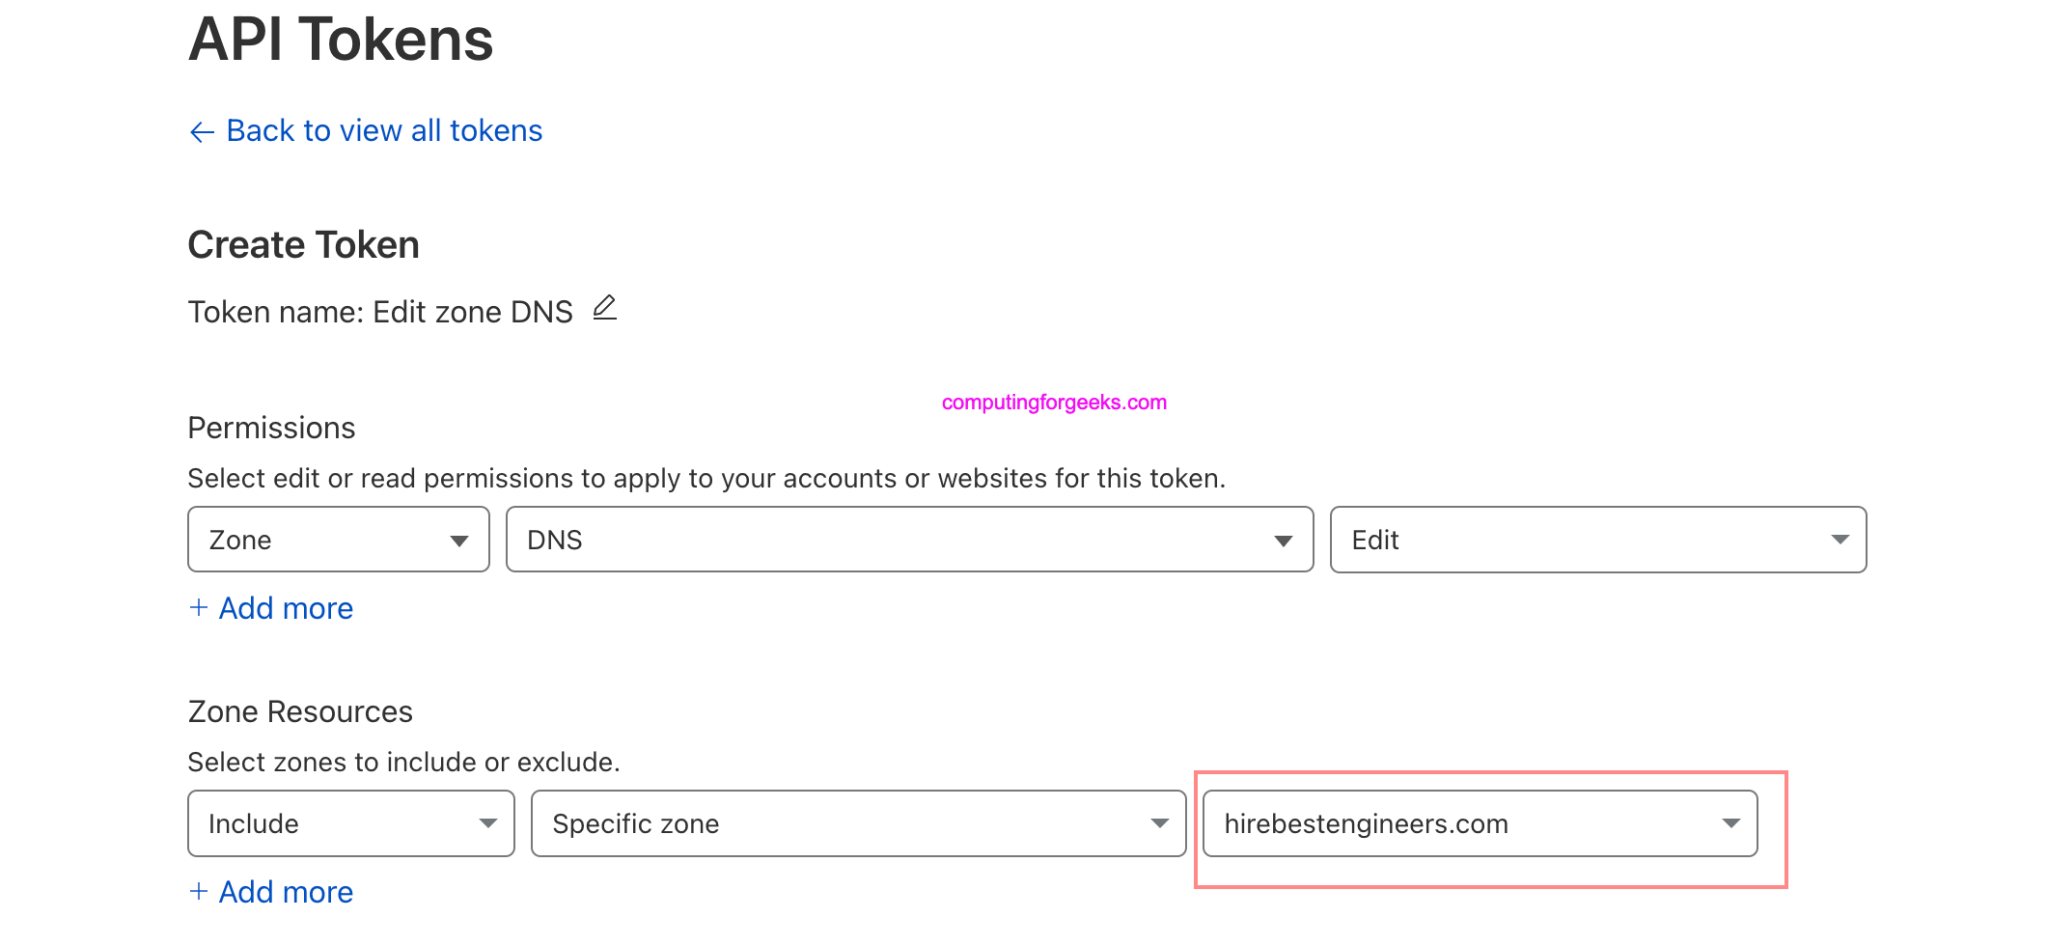This screenshot has height=946, width=2048.
Task: Open the Specific zone scope dropdown
Action: (857, 823)
